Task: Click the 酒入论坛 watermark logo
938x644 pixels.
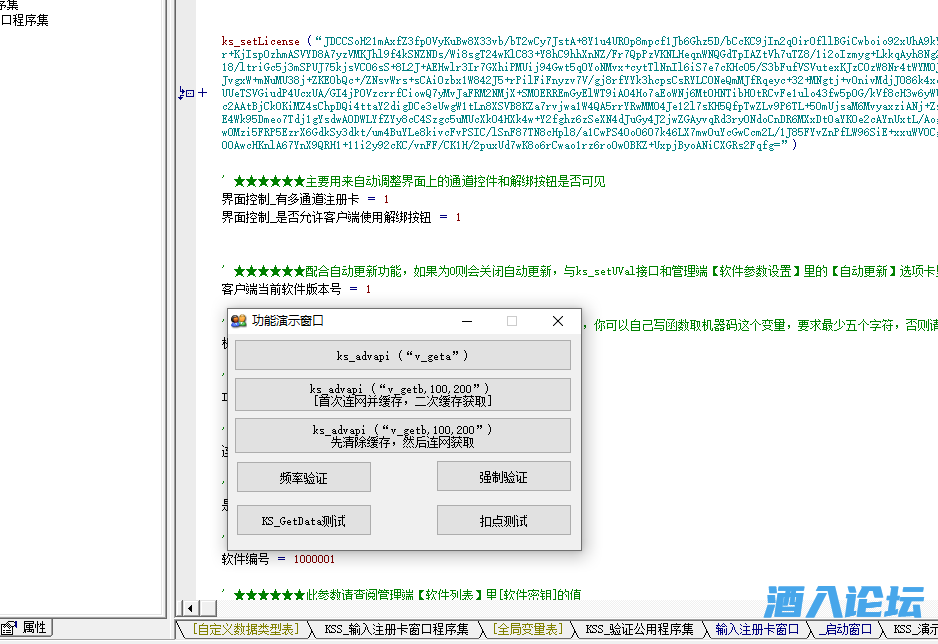Action: [843, 603]
